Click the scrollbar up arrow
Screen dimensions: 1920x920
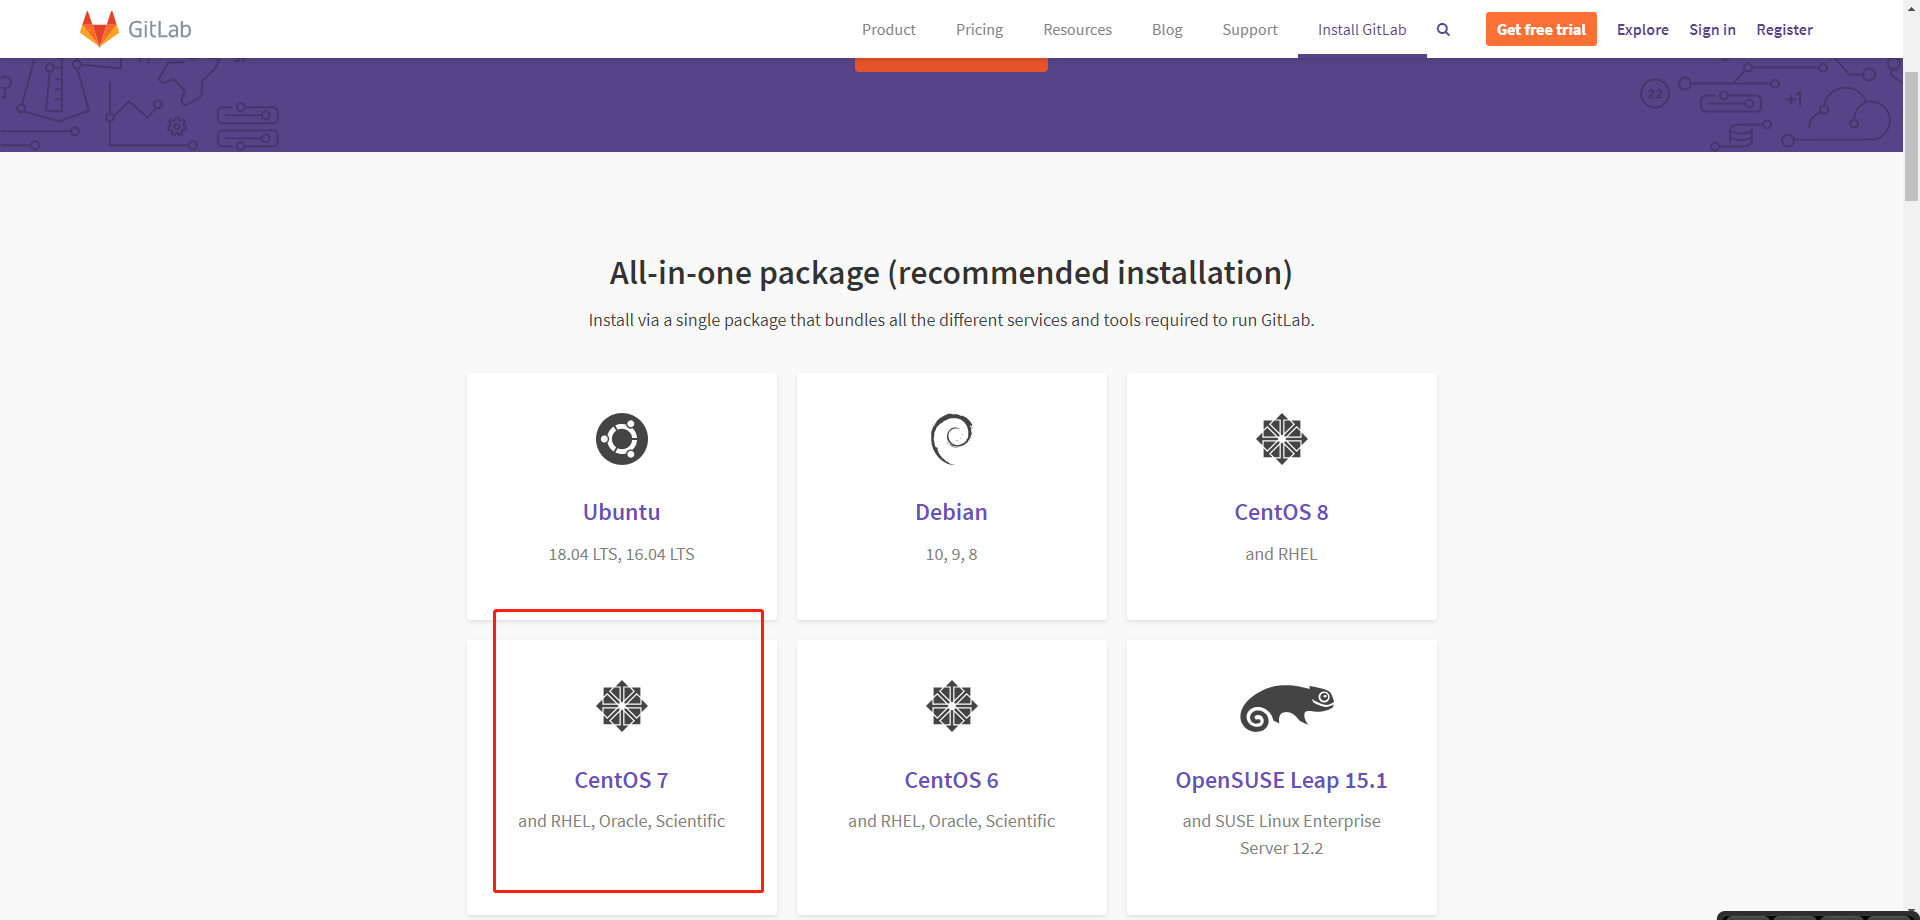coord(1911,8)
